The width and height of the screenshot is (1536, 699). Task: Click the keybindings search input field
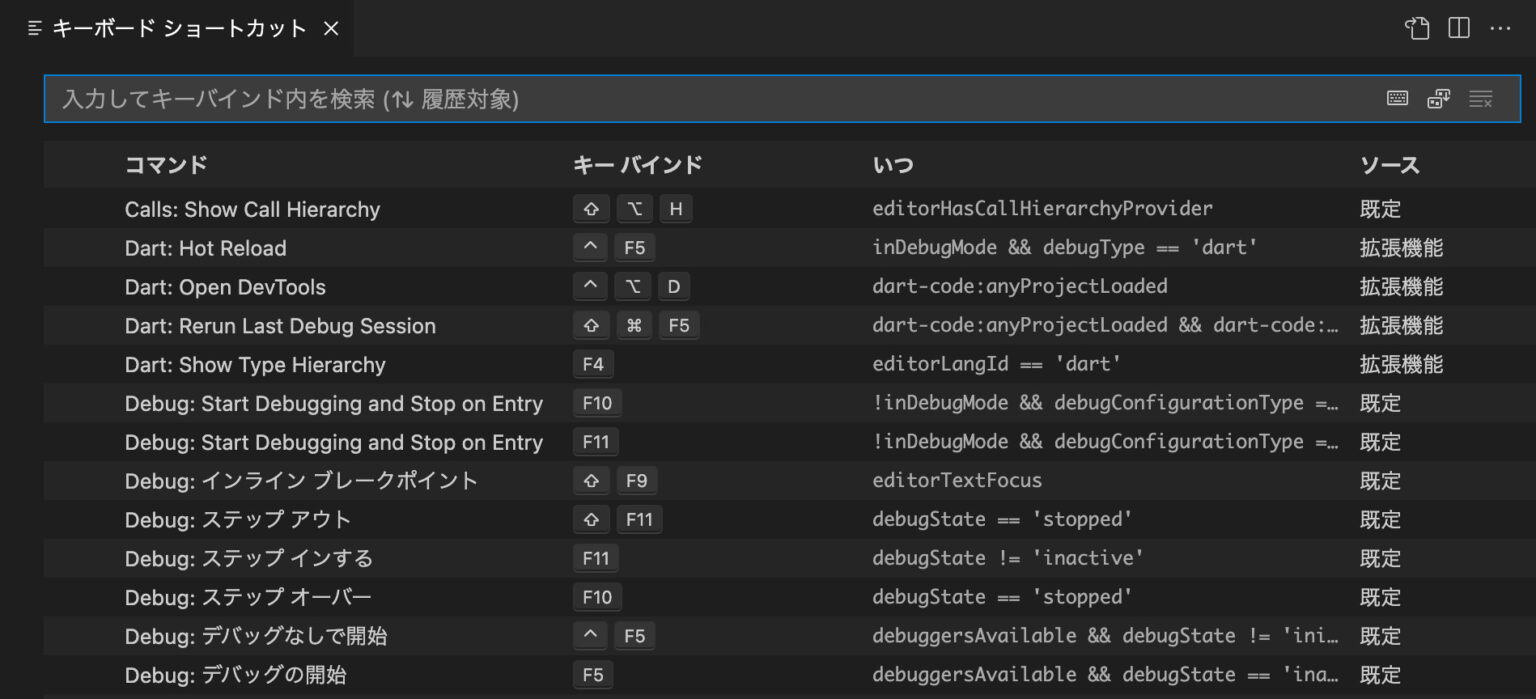tap(600, 98)
